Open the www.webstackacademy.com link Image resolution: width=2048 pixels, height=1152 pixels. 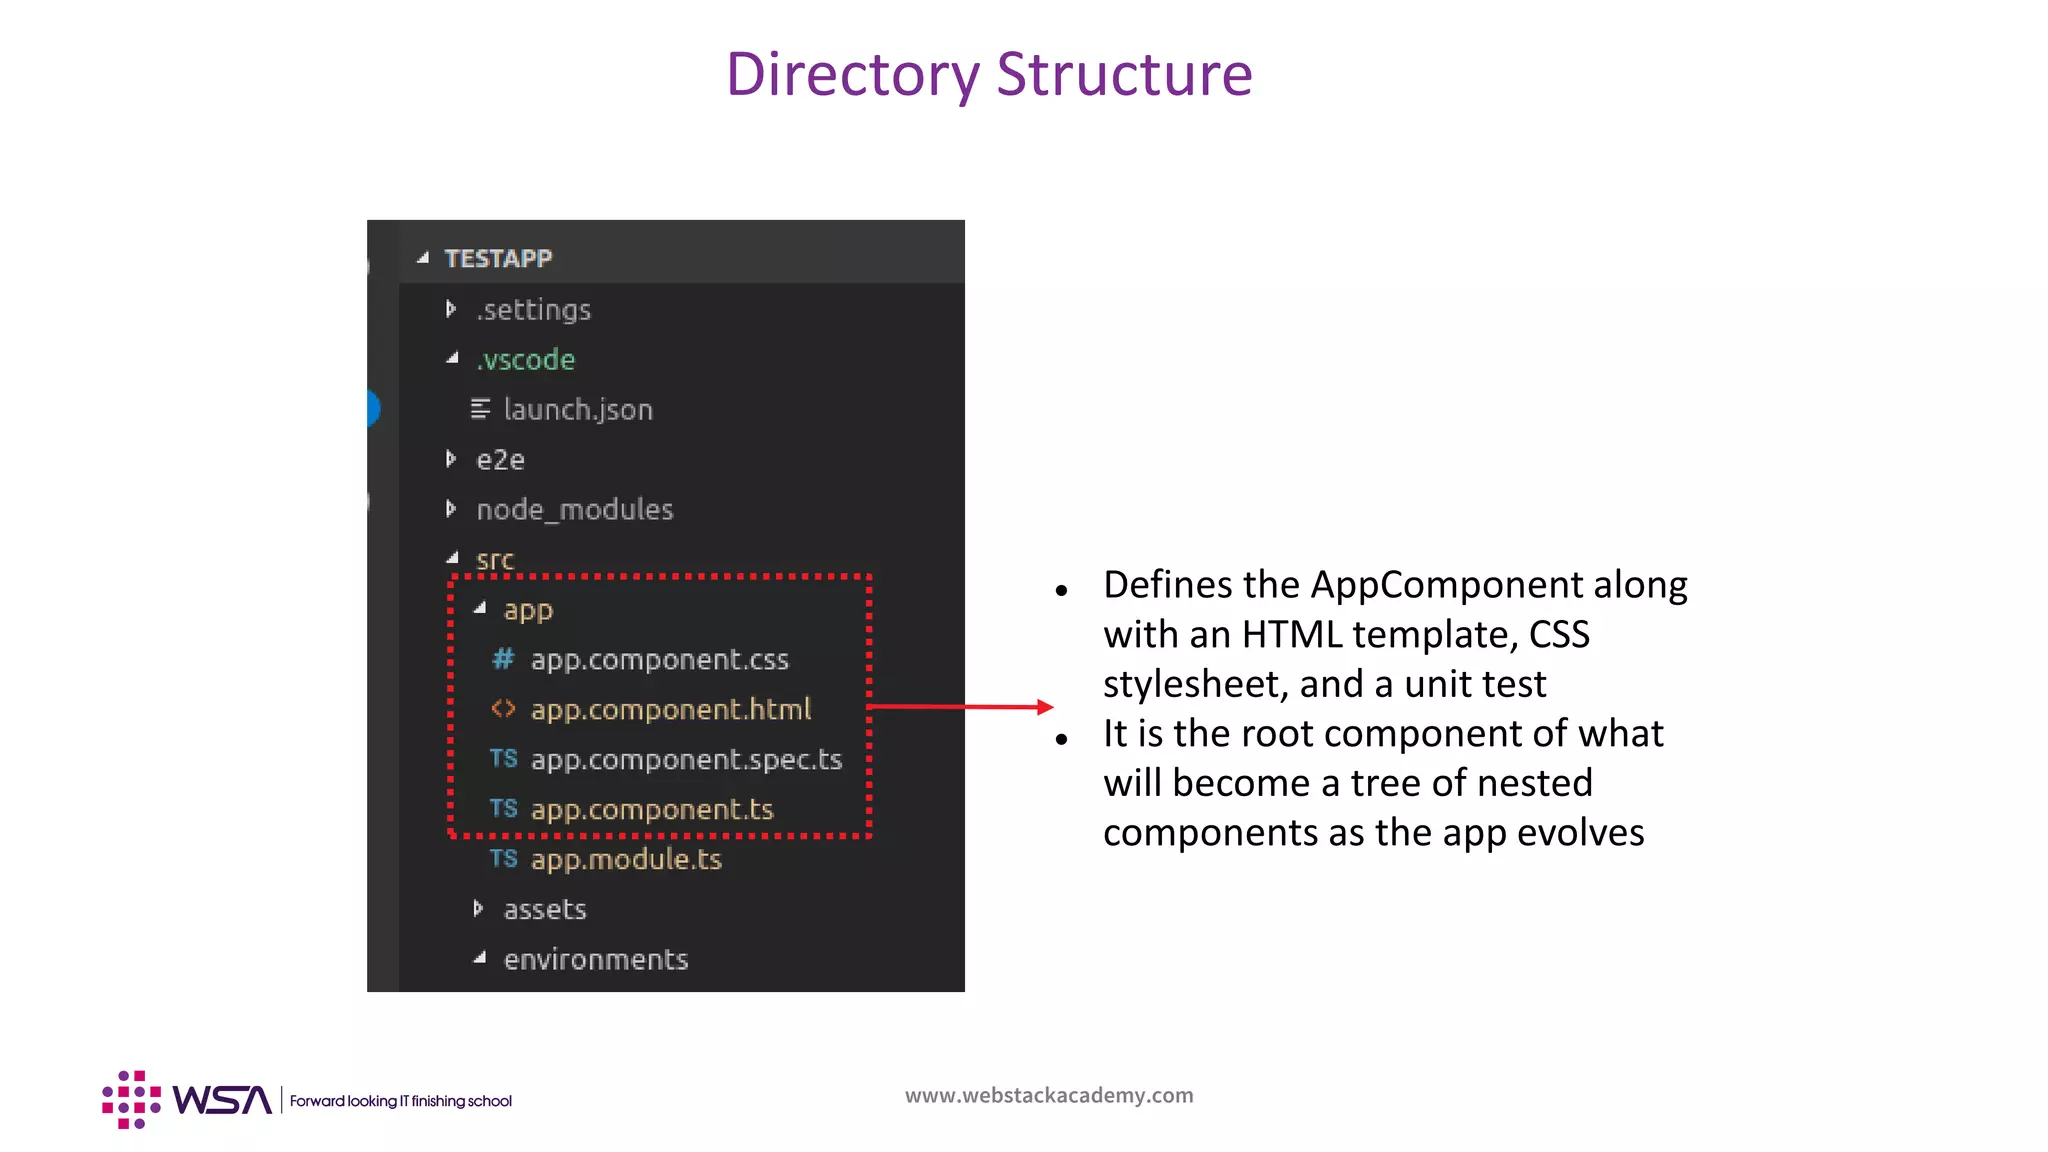click(1049, 1095)
